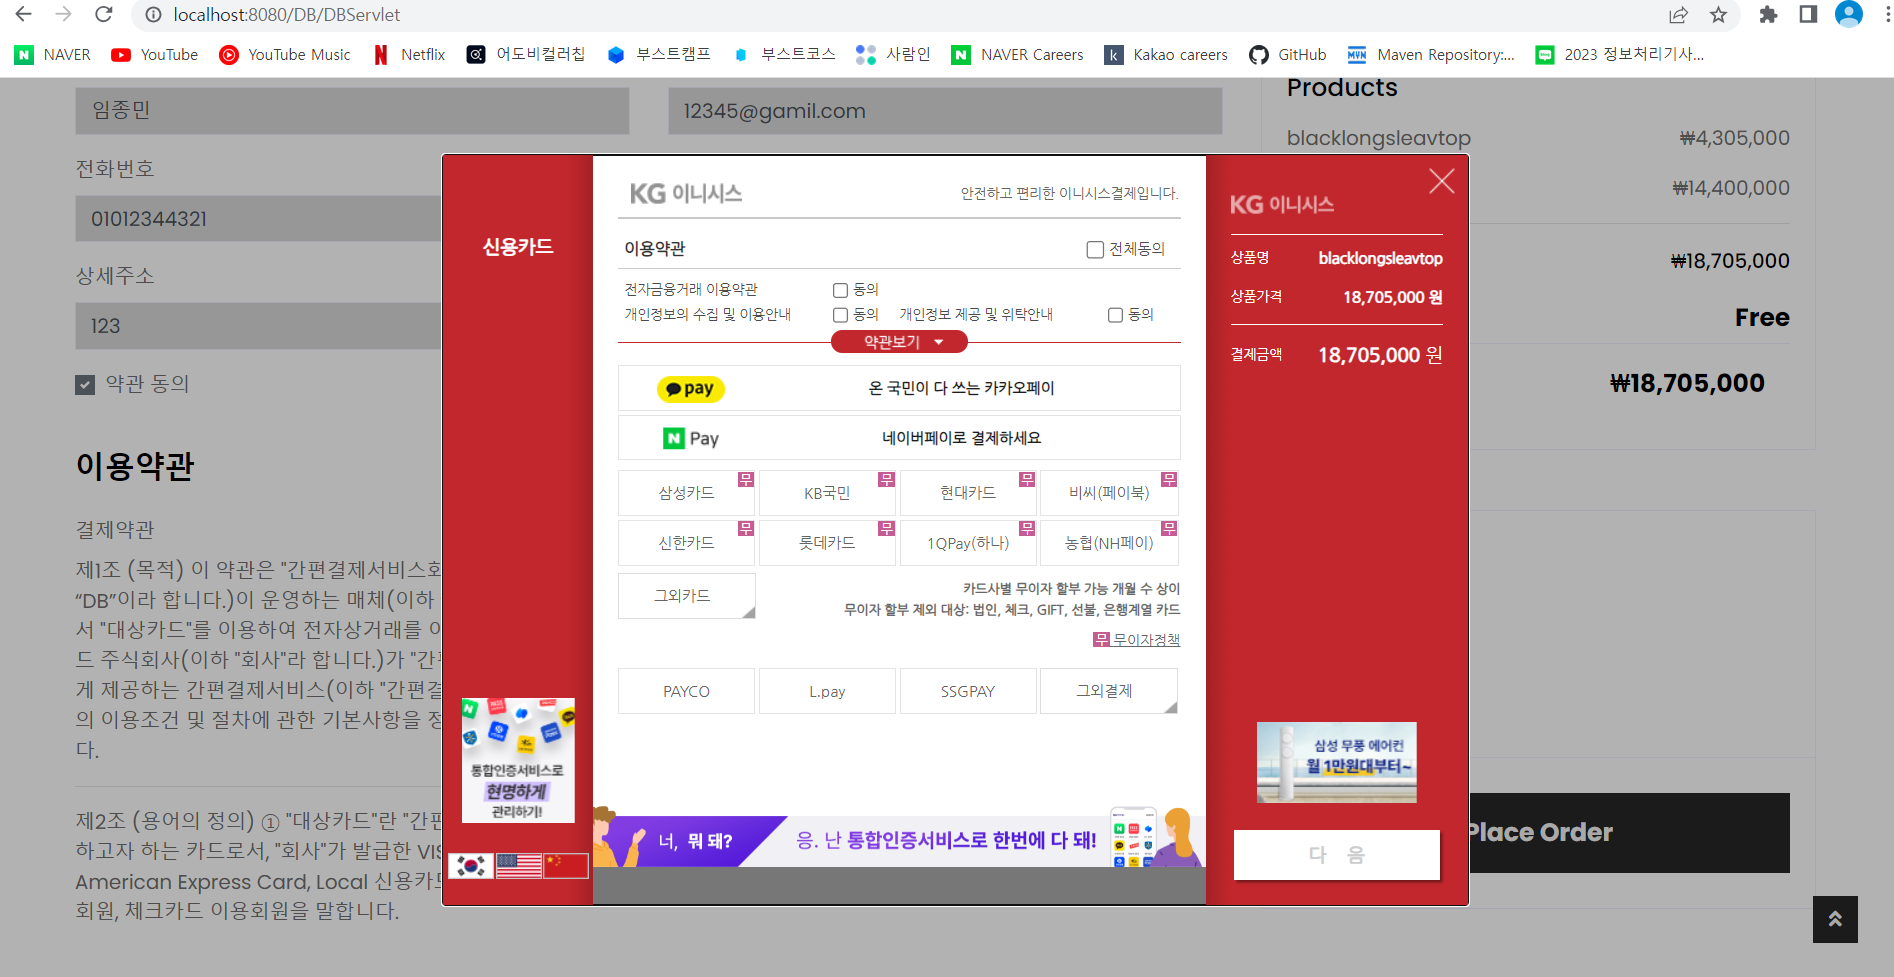Choose 신한카드
1894x977 pixels.
pos(686,543)
